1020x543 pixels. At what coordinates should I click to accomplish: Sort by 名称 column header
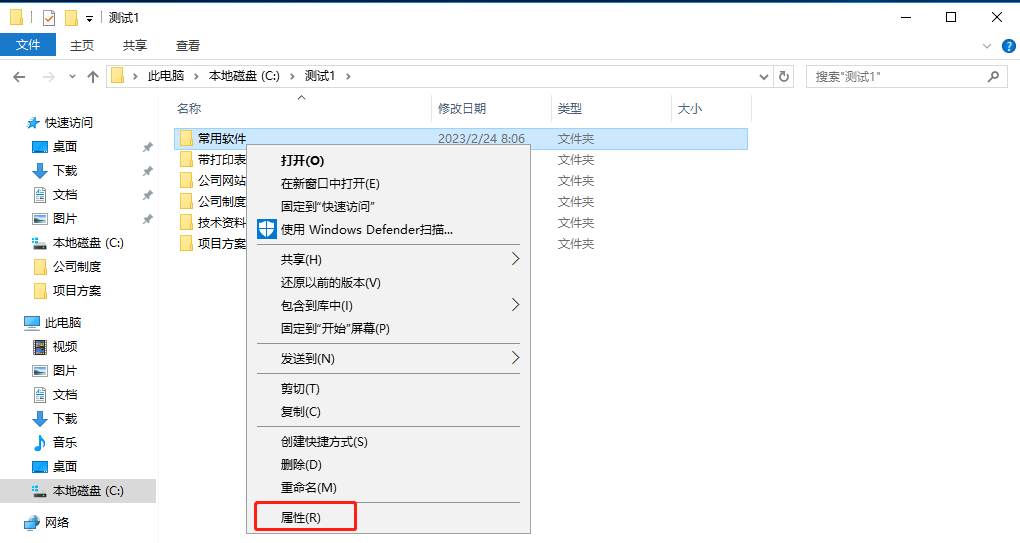(x=189, y=109)
